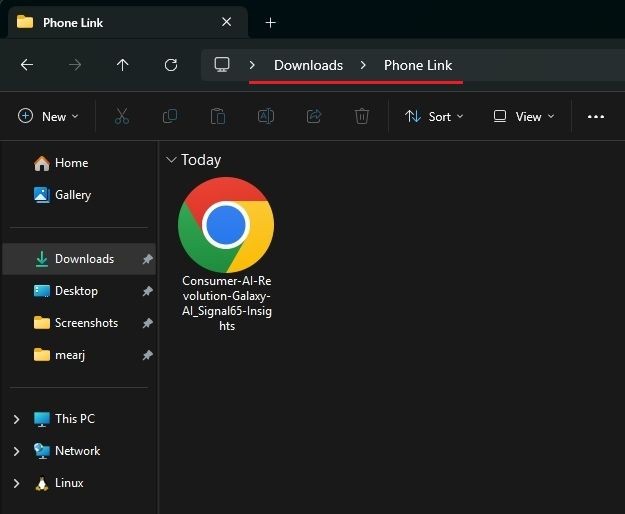Click chevron after PC icon in address bar
Screen dimensions: 625x514
pos(252,65)
